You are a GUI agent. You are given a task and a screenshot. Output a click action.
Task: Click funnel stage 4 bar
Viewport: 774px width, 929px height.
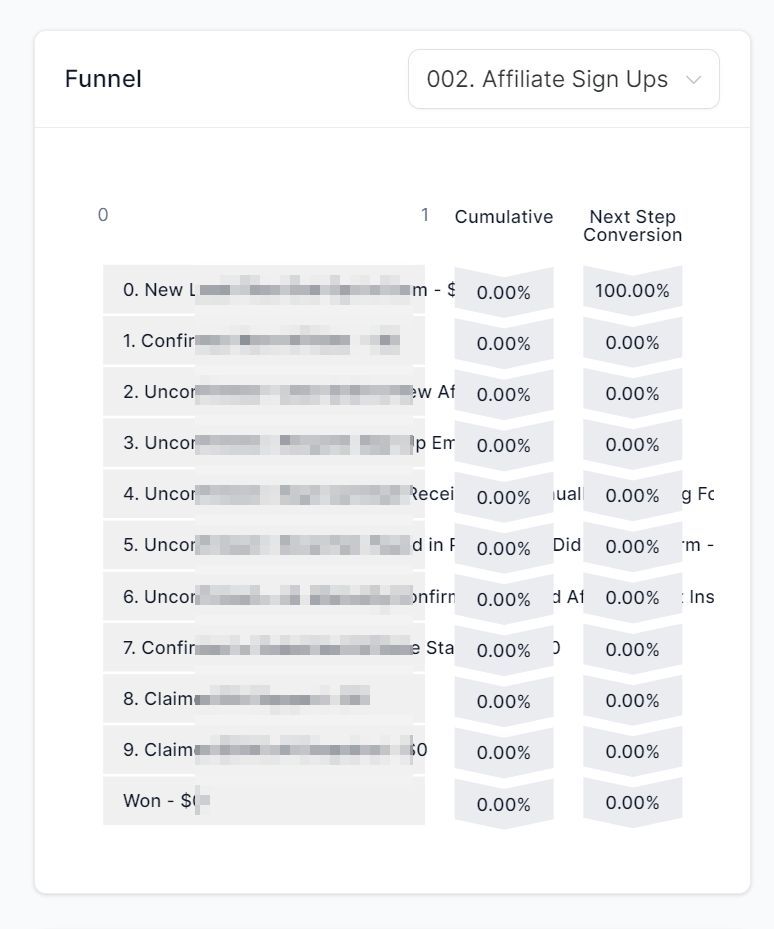263,494
